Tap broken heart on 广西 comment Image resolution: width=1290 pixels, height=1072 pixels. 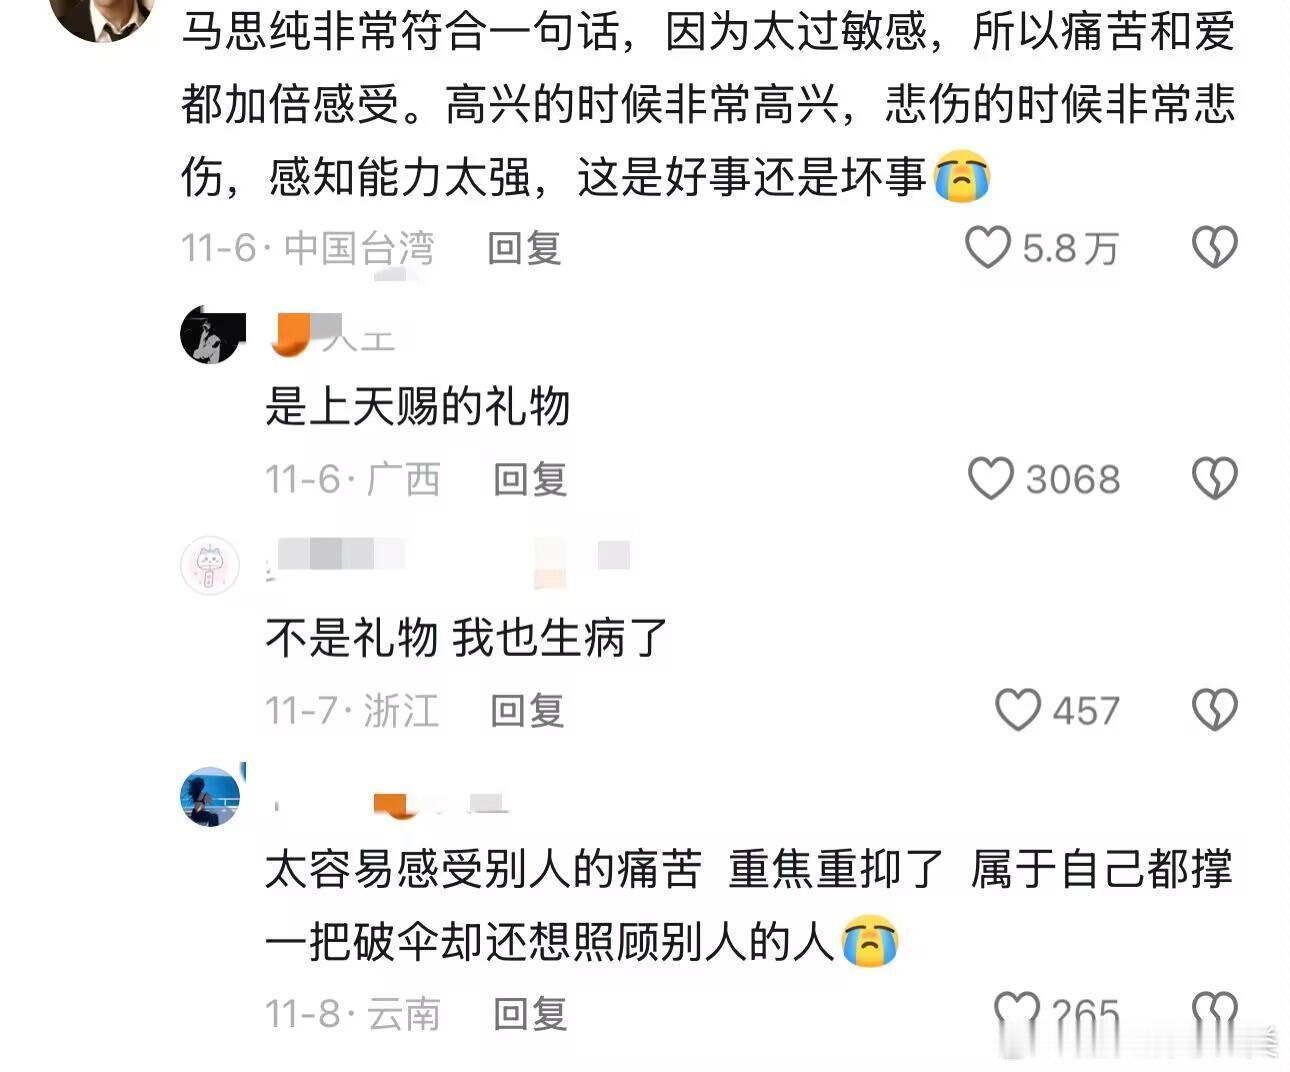pyautogui.click(x=1215, y=478)
